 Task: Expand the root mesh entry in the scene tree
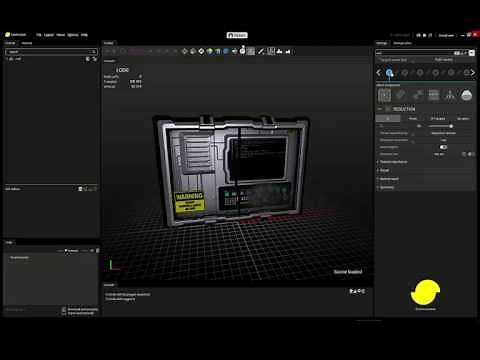point(7,59)
